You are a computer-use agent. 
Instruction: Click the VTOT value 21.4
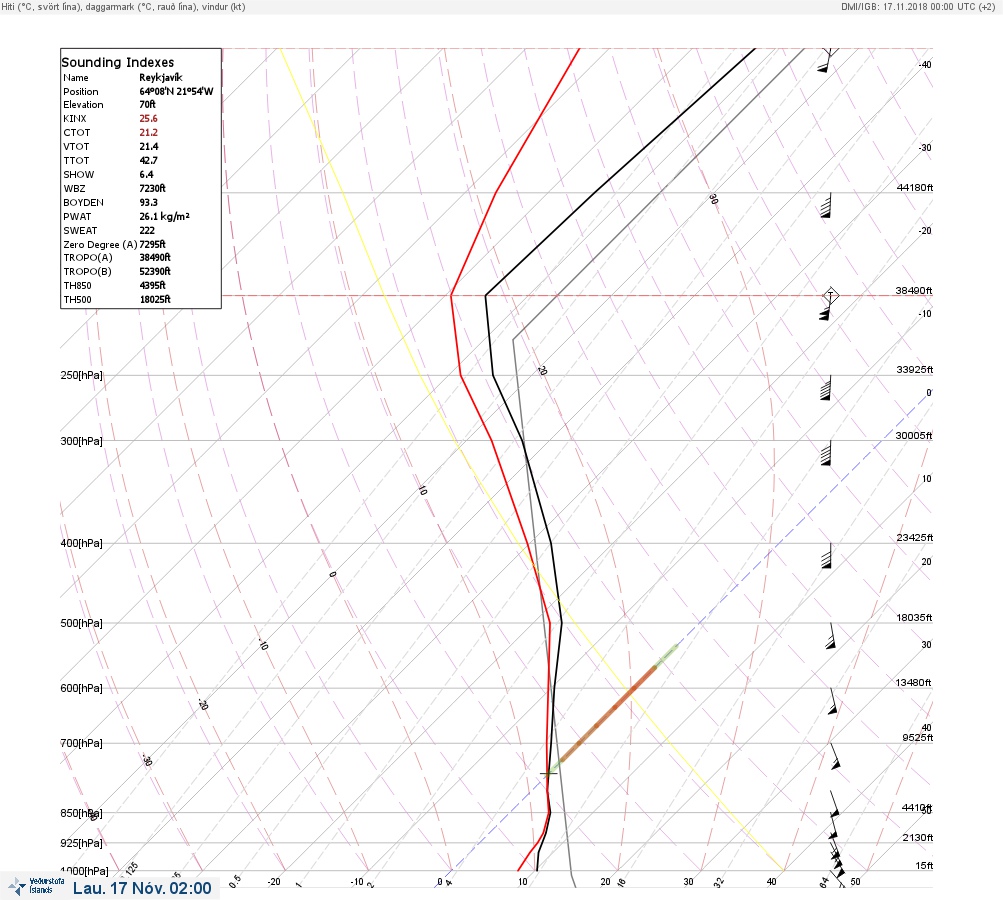click(x=148, y=146)
